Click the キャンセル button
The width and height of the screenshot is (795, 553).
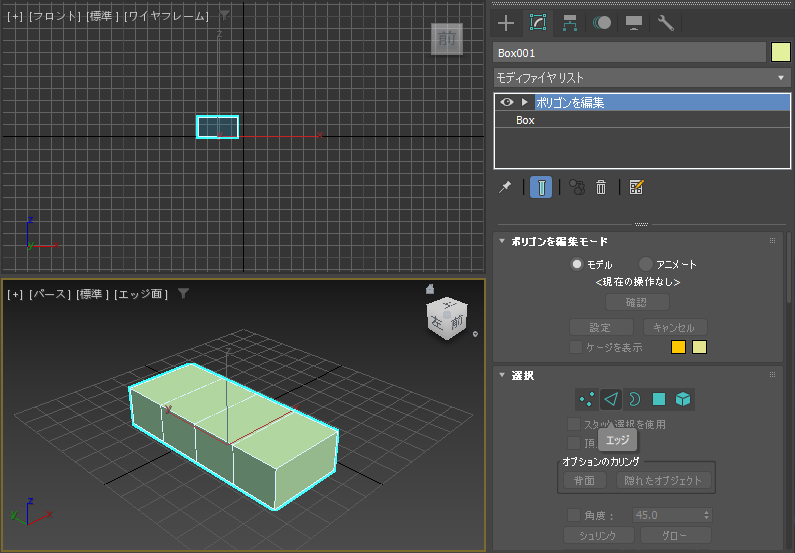coord(675,327)
